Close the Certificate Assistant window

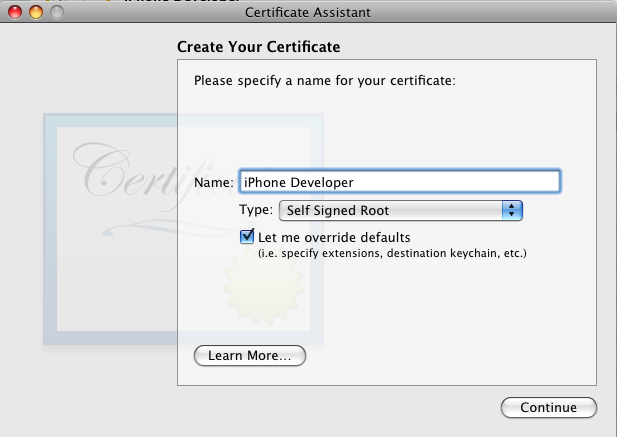[x=15, y=12]
